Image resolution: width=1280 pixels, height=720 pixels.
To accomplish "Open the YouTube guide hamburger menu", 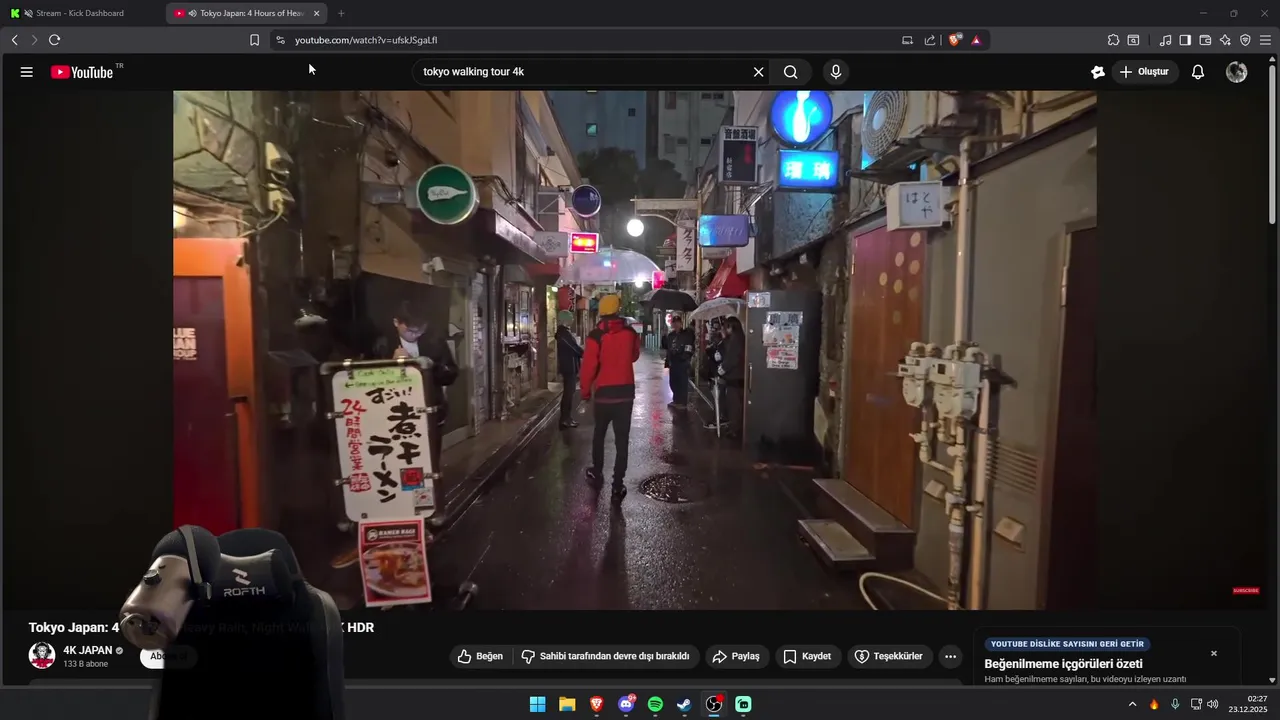I will [x=27, y=72].
